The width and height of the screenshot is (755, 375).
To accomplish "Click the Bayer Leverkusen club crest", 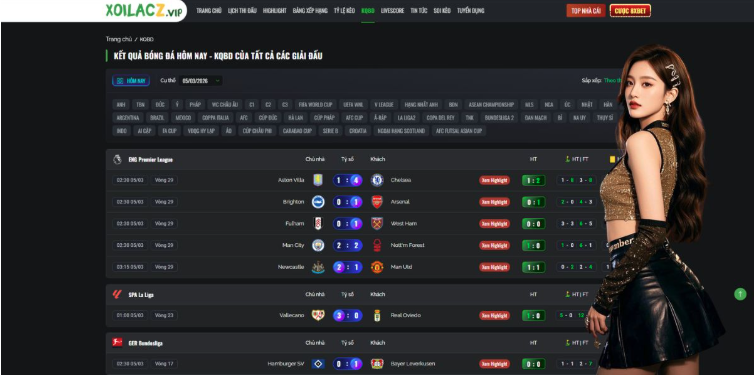I will [377, 364].
